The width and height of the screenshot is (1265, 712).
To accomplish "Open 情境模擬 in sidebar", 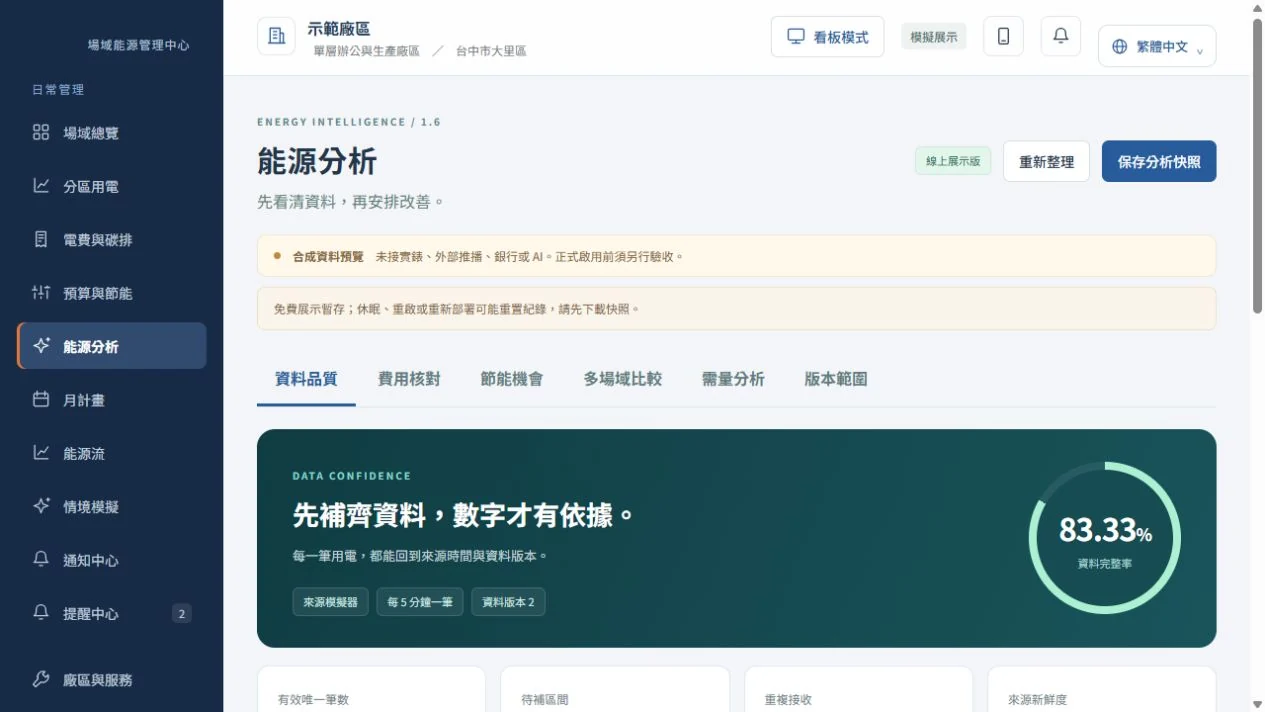I will (x=112, y=507).
